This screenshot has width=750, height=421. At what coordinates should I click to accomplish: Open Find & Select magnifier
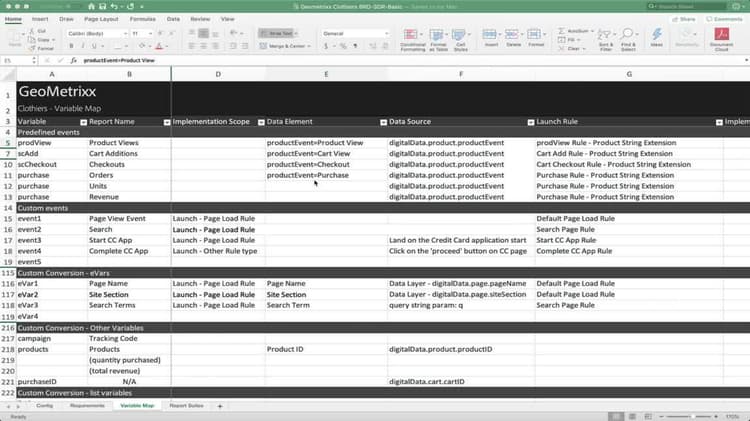point(628,40)
